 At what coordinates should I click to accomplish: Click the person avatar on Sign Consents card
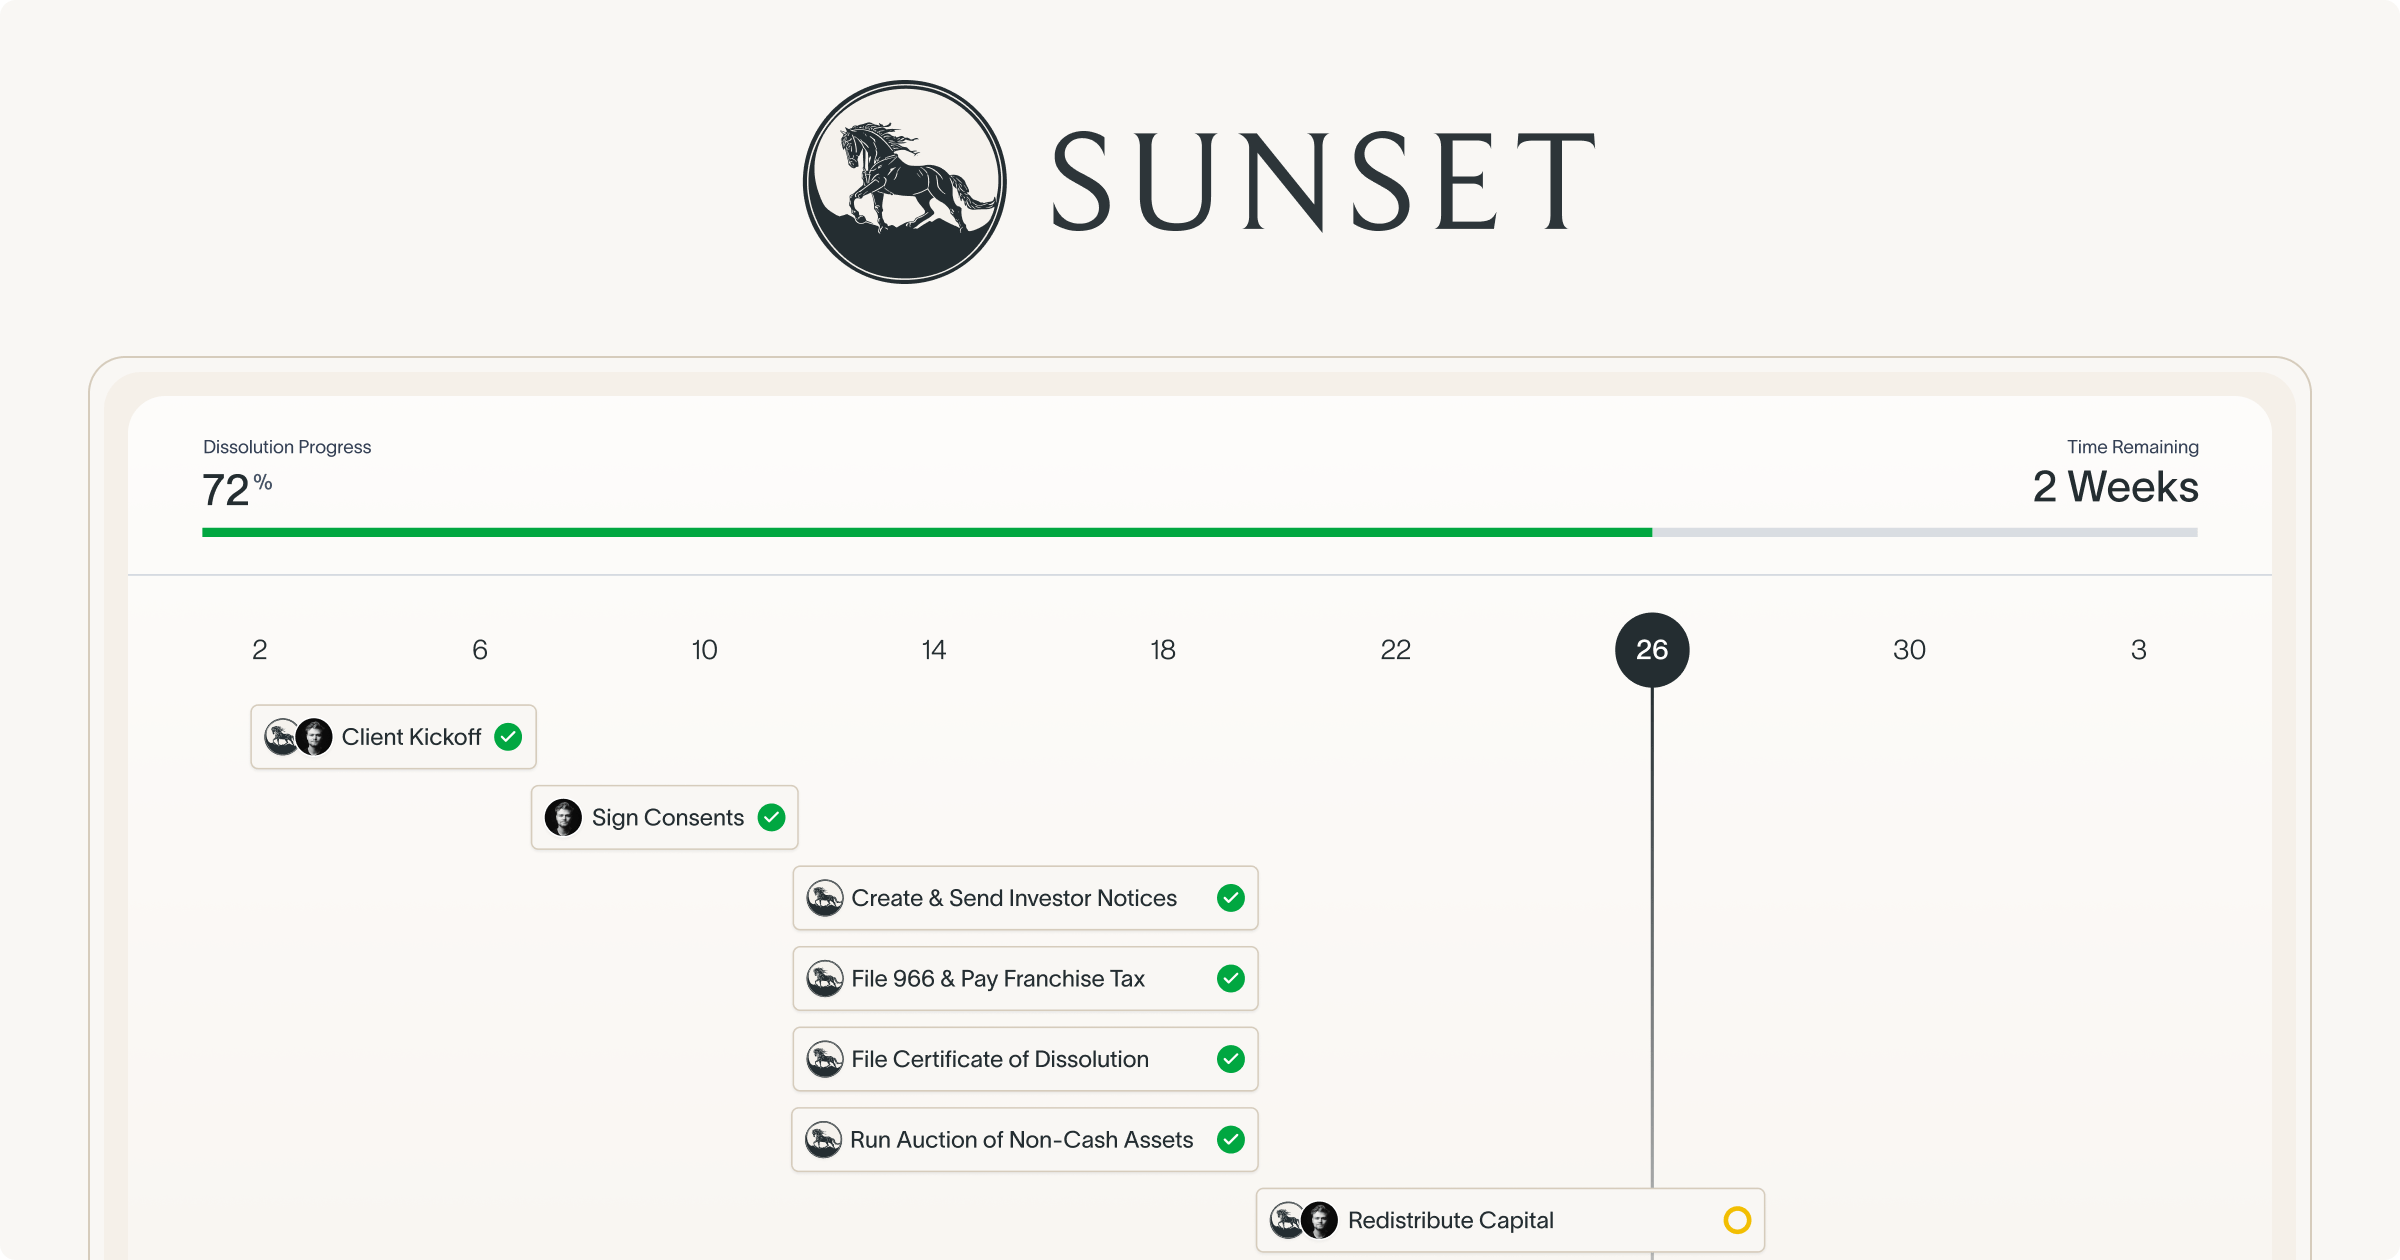565,817
